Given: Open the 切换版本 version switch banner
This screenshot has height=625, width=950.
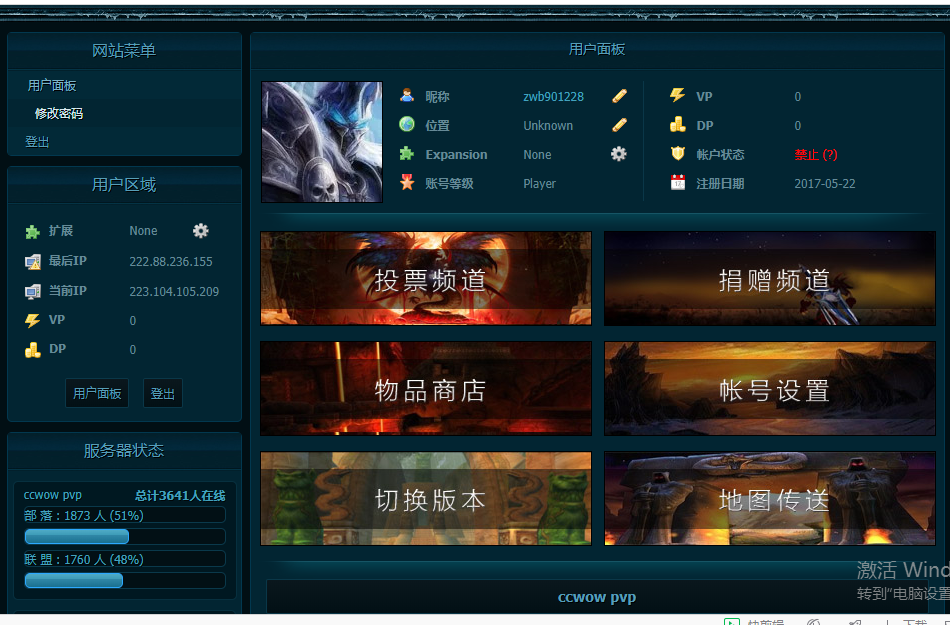Looking at the screenshot, I should click(425, 498).
